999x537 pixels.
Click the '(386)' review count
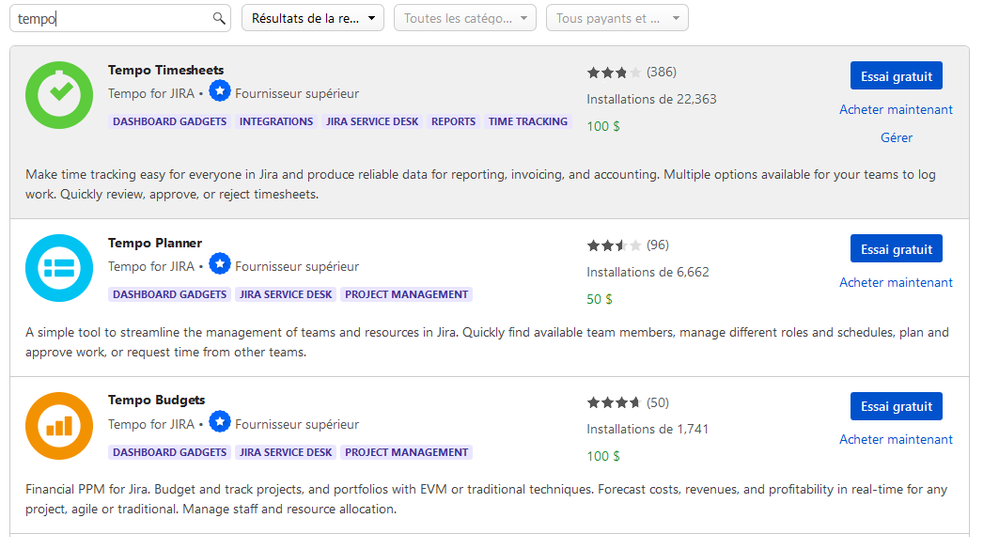coord(661,72)
